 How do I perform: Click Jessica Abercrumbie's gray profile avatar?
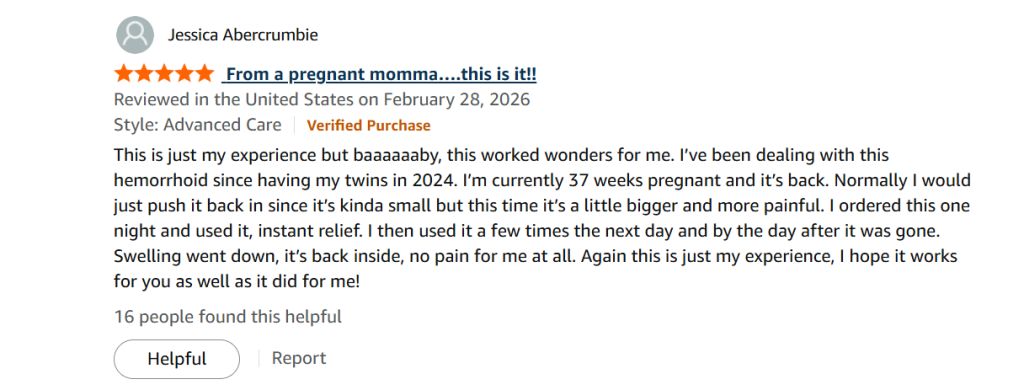[135, 35]
